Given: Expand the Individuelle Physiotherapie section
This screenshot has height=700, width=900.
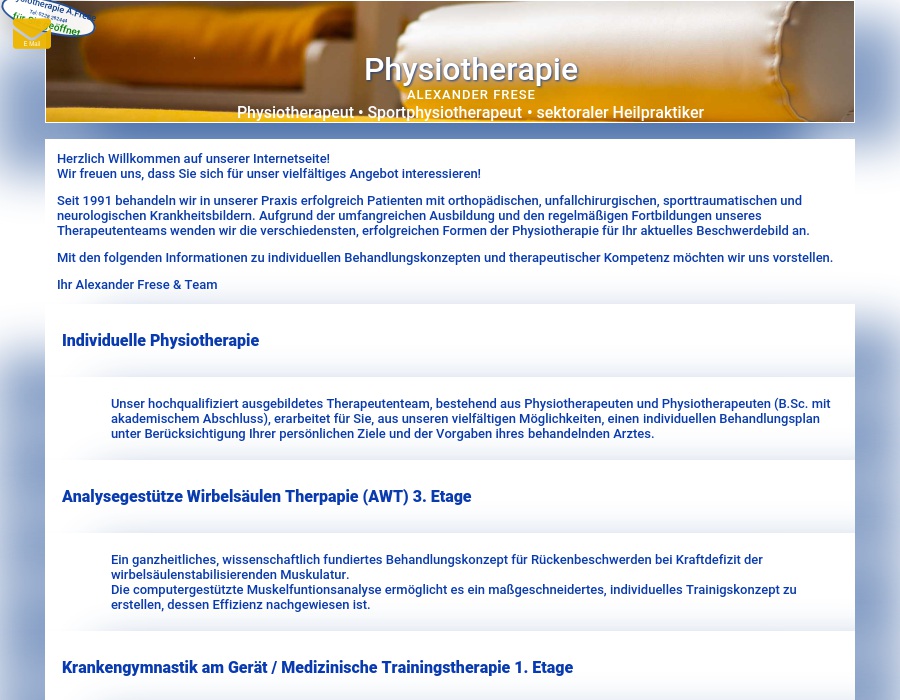Looking at the screenshot, I should point(160,340).
